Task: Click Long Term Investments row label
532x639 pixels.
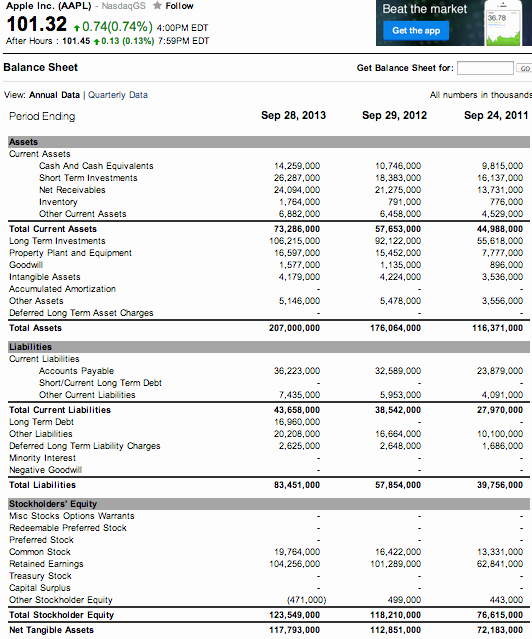Action: 57,241
